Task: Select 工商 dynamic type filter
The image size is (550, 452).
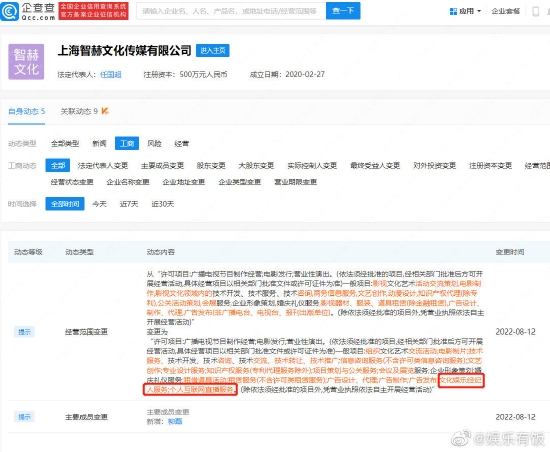Action: [x=127, y=143]
